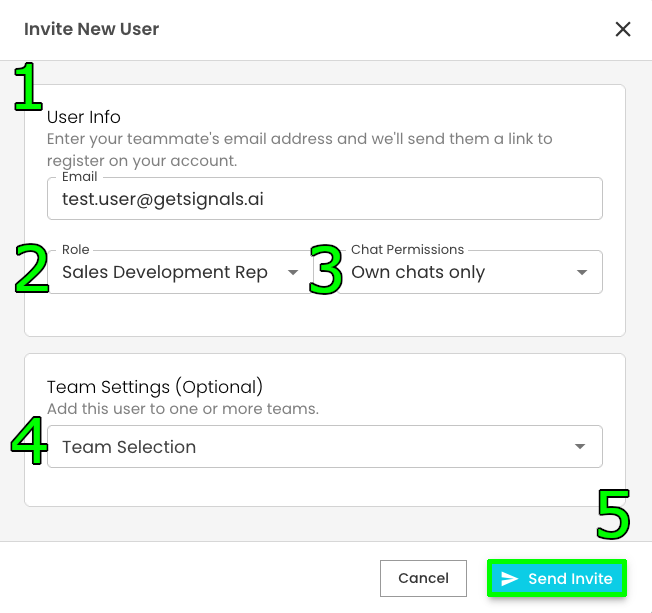
Task: Click the Send Invite button
Action: pos(557,578)
